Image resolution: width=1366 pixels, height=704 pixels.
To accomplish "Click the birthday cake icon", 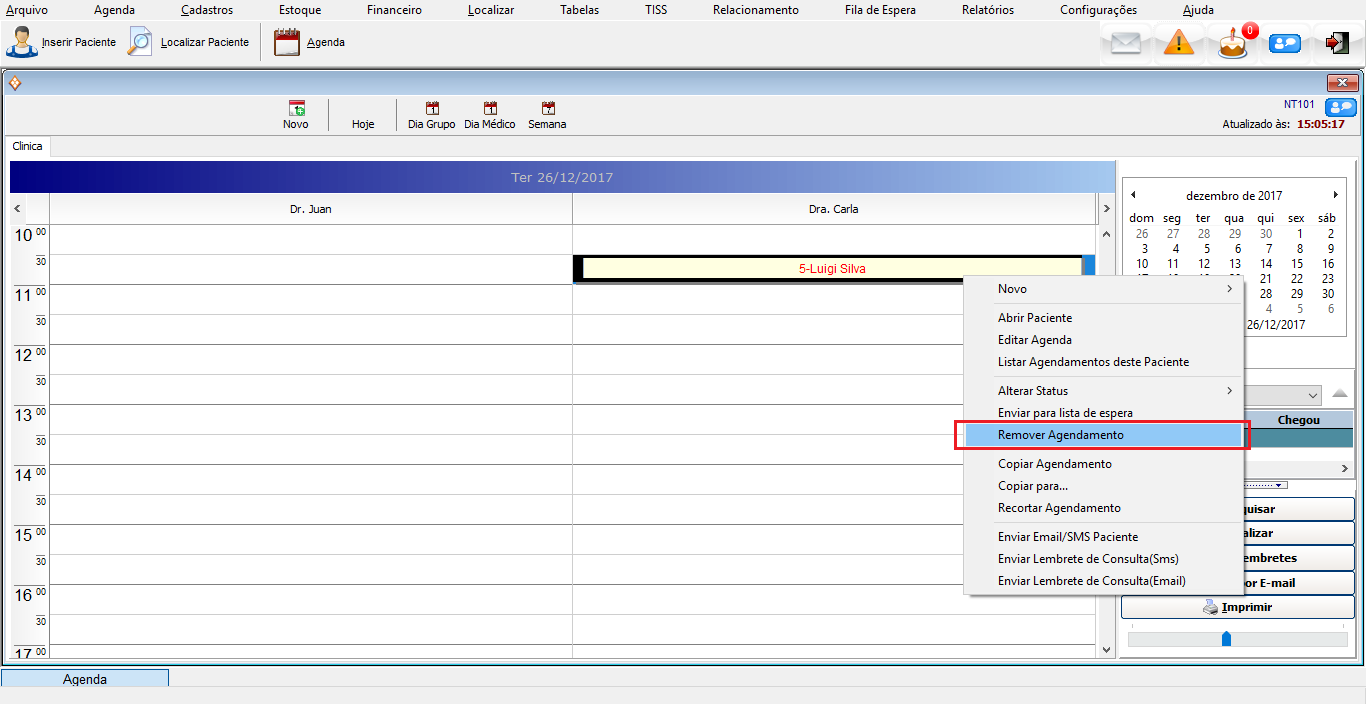I will point(1233,43).
